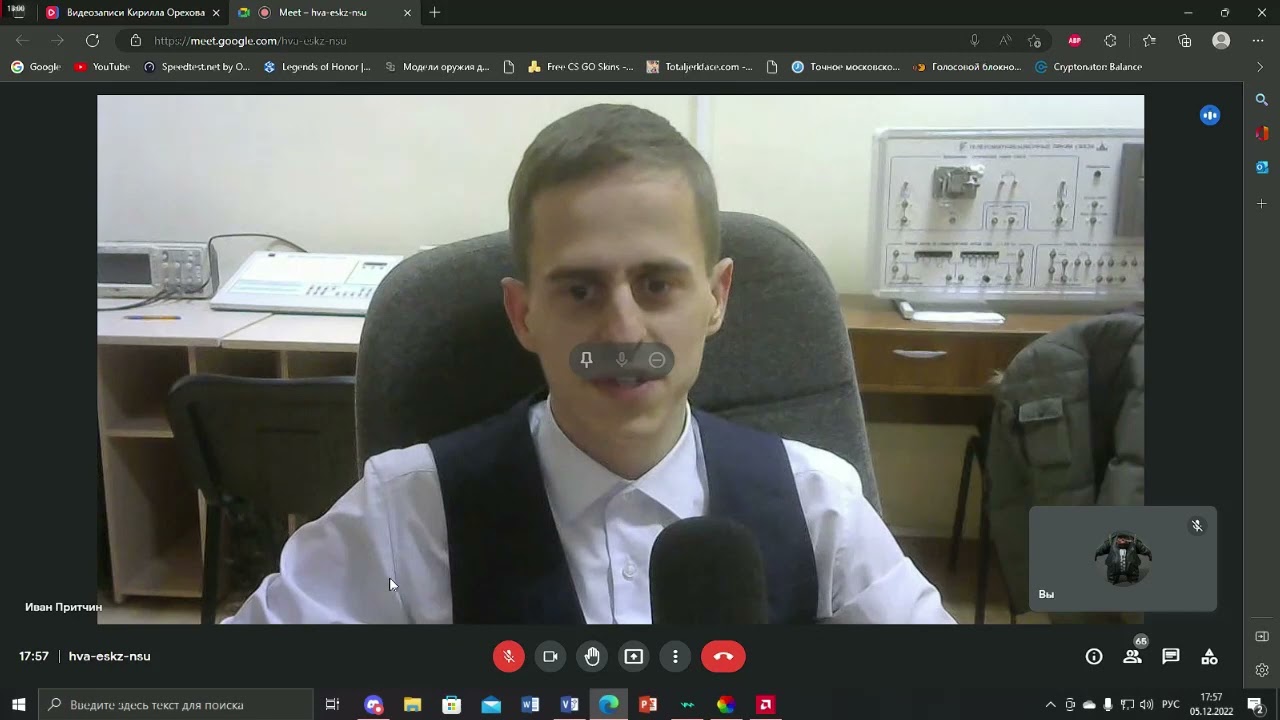This screenshot has height=720, width=1280.
Task: Open browser Collections
Action: tap(1185, 41)
